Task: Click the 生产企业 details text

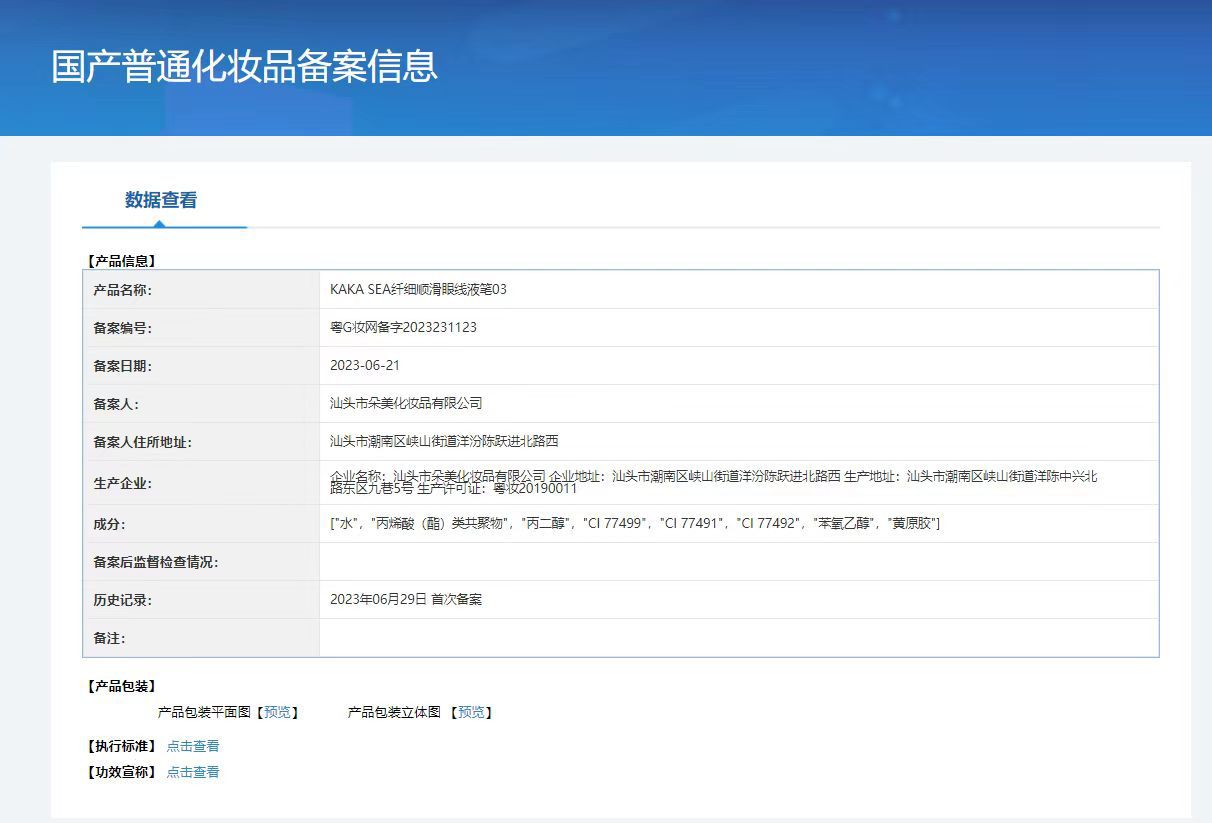Action: (713, 482)
